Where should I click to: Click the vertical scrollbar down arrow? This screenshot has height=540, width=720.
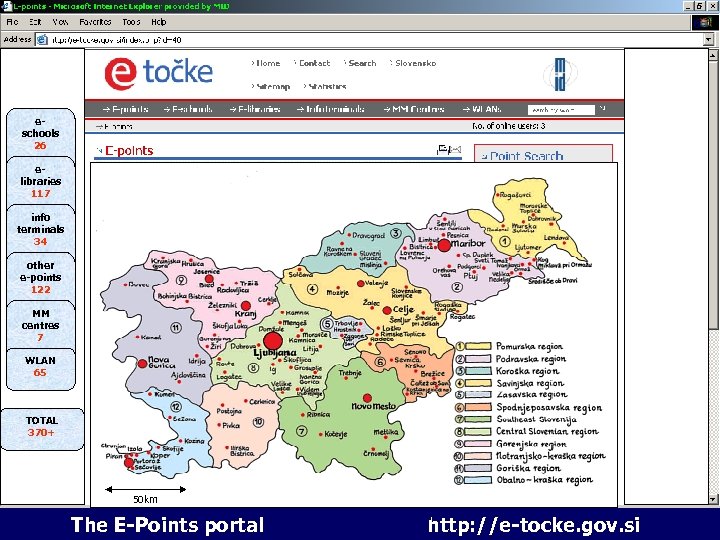coord(713,499)
